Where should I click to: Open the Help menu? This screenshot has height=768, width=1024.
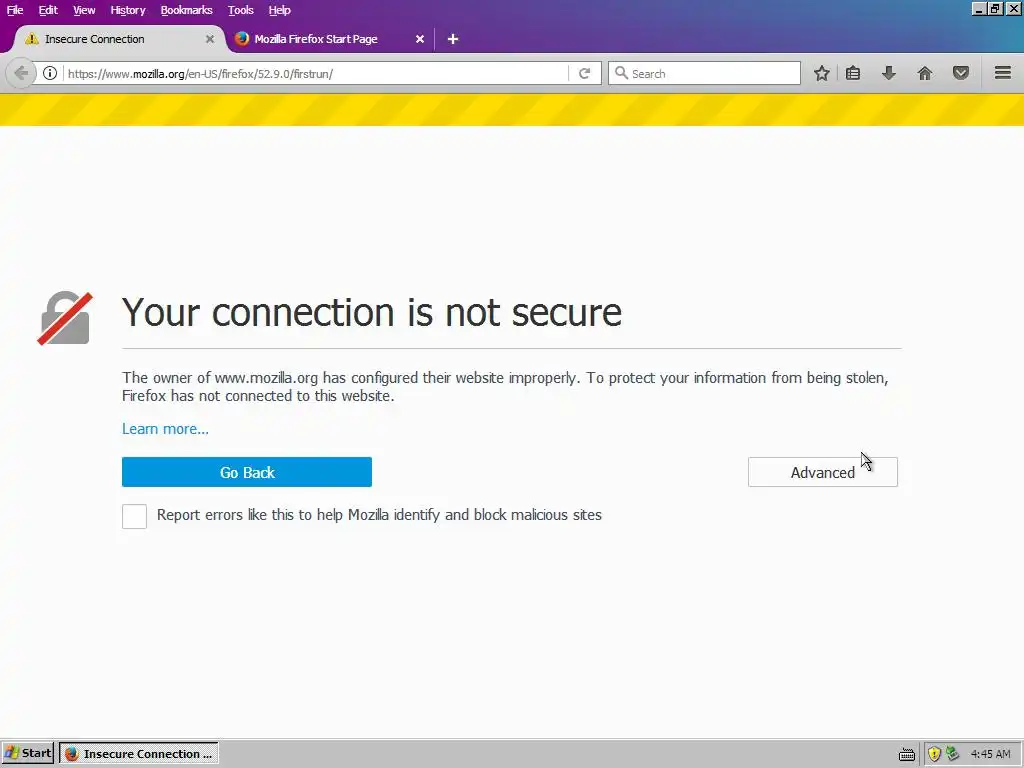pyautogui.click(x=279, y=10)
